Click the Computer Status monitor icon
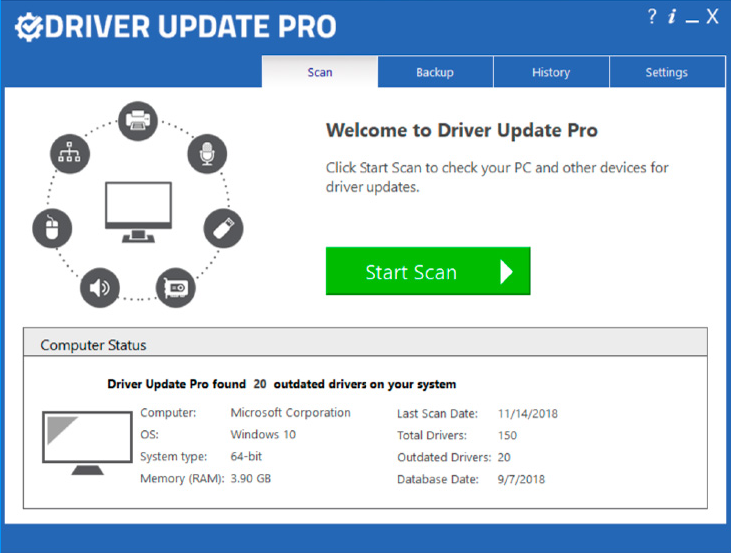 pos(87,443)
